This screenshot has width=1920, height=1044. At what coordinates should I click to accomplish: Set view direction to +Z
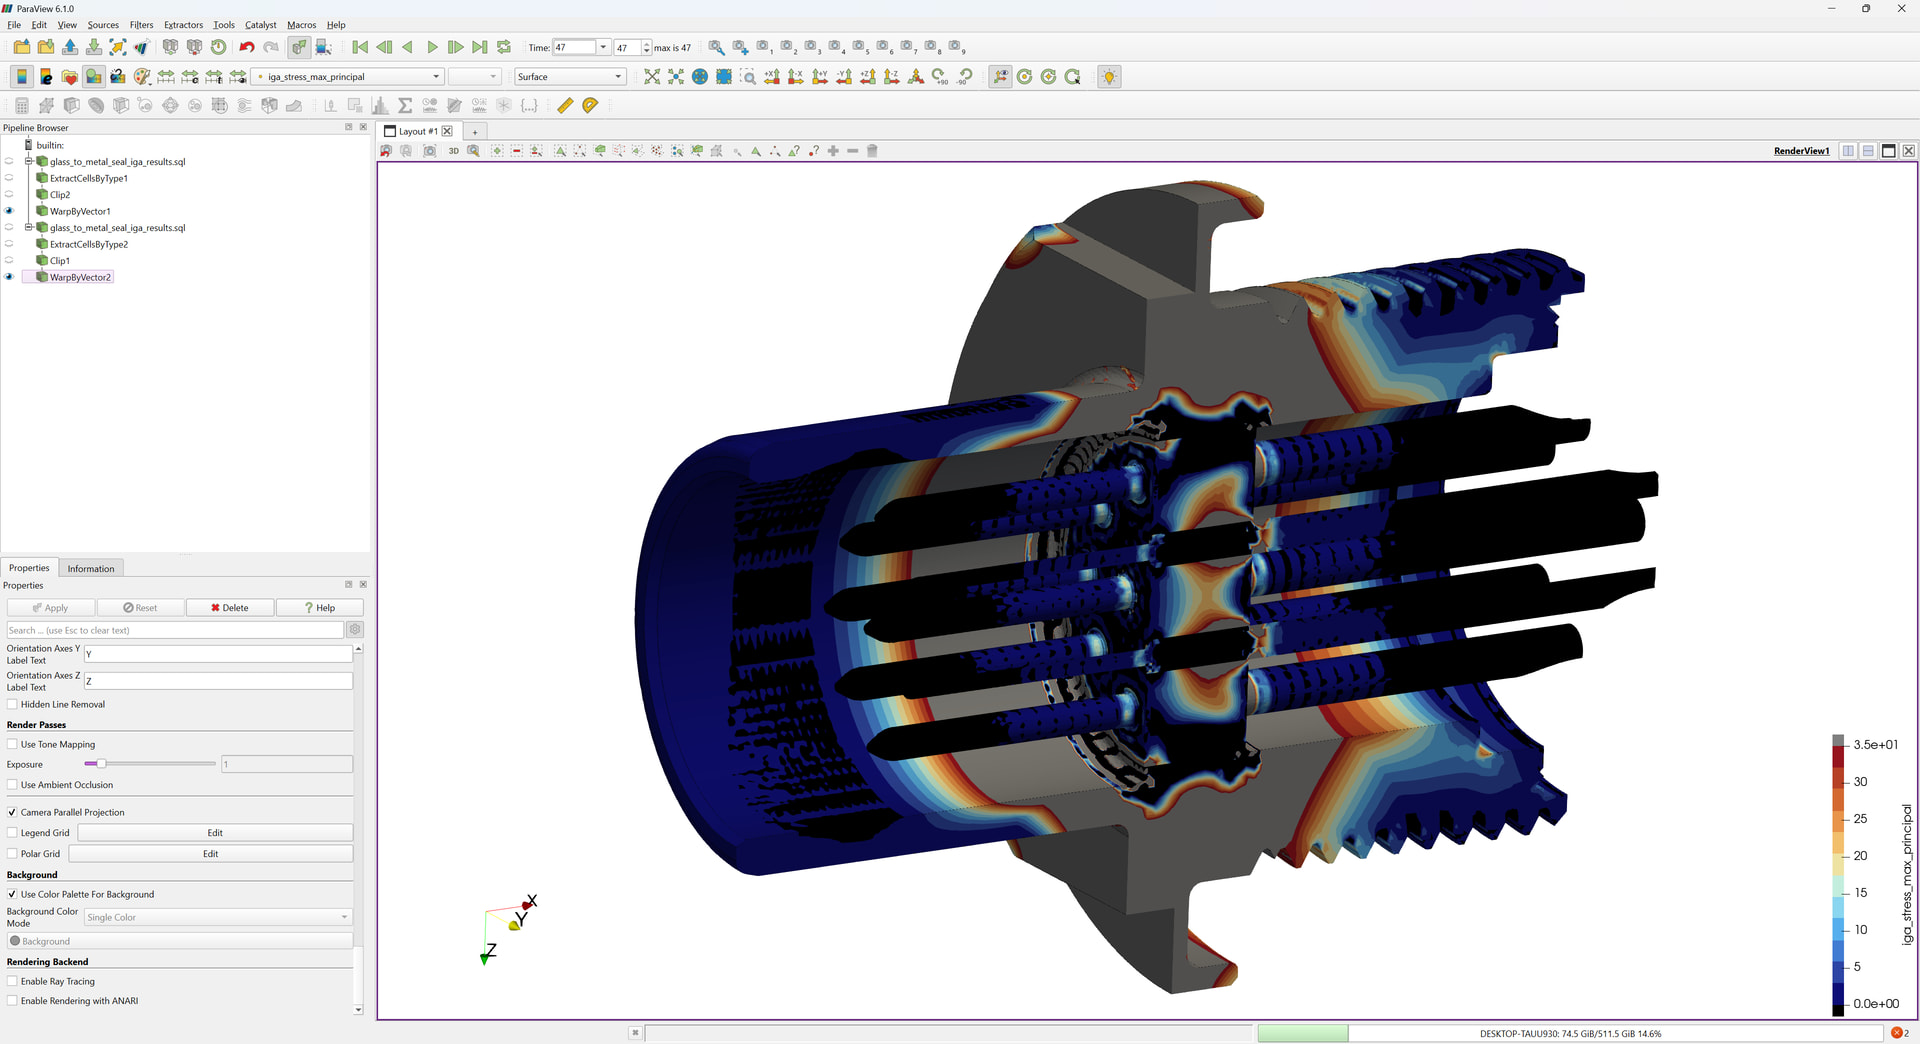pyautogui.click(x=868, y=77)
